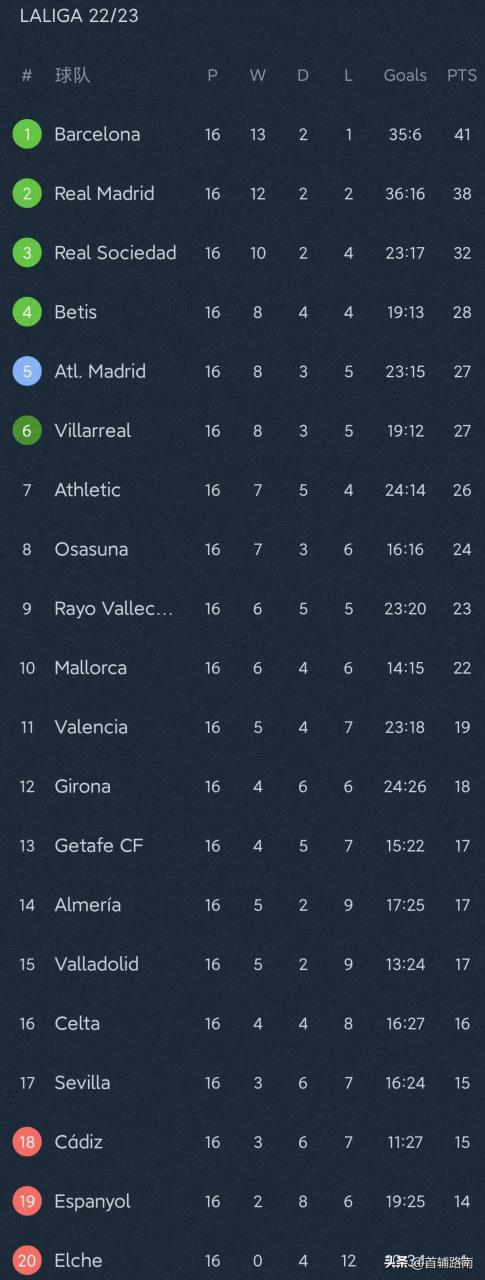This screenshot has width=485, height=1280.
Task: Click the dark green rank 6 badge
Action: tap(27, 430)
